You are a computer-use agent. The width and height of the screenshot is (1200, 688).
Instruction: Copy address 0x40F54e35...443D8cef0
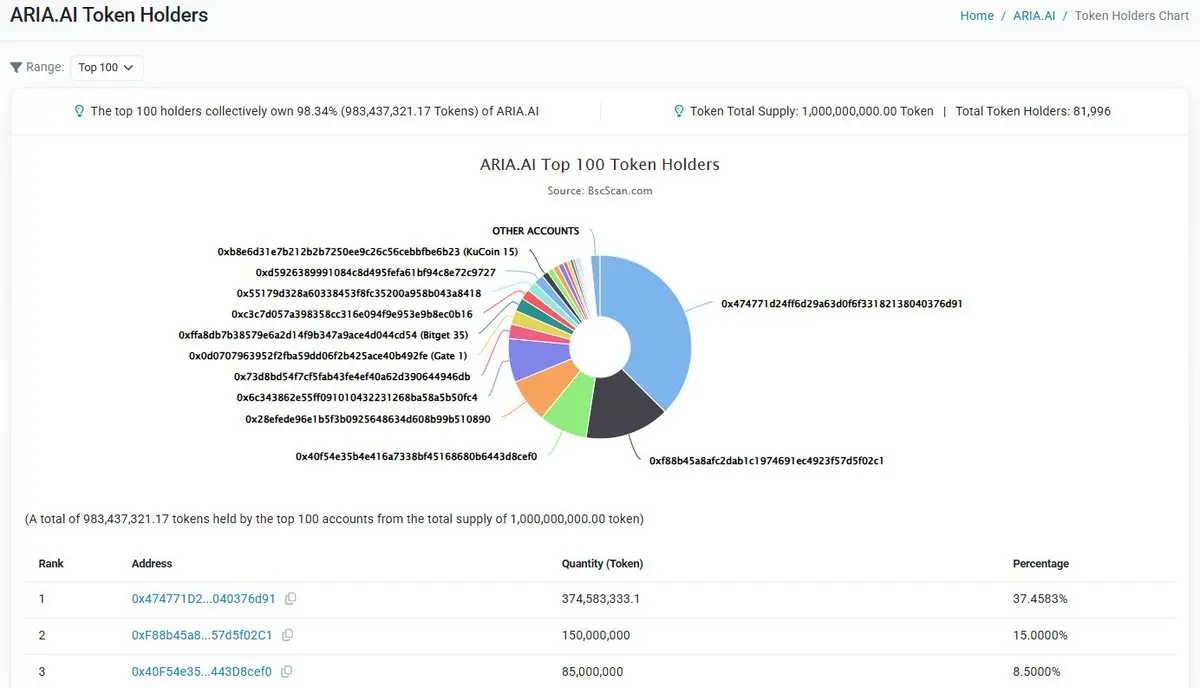tap(287, 672)
